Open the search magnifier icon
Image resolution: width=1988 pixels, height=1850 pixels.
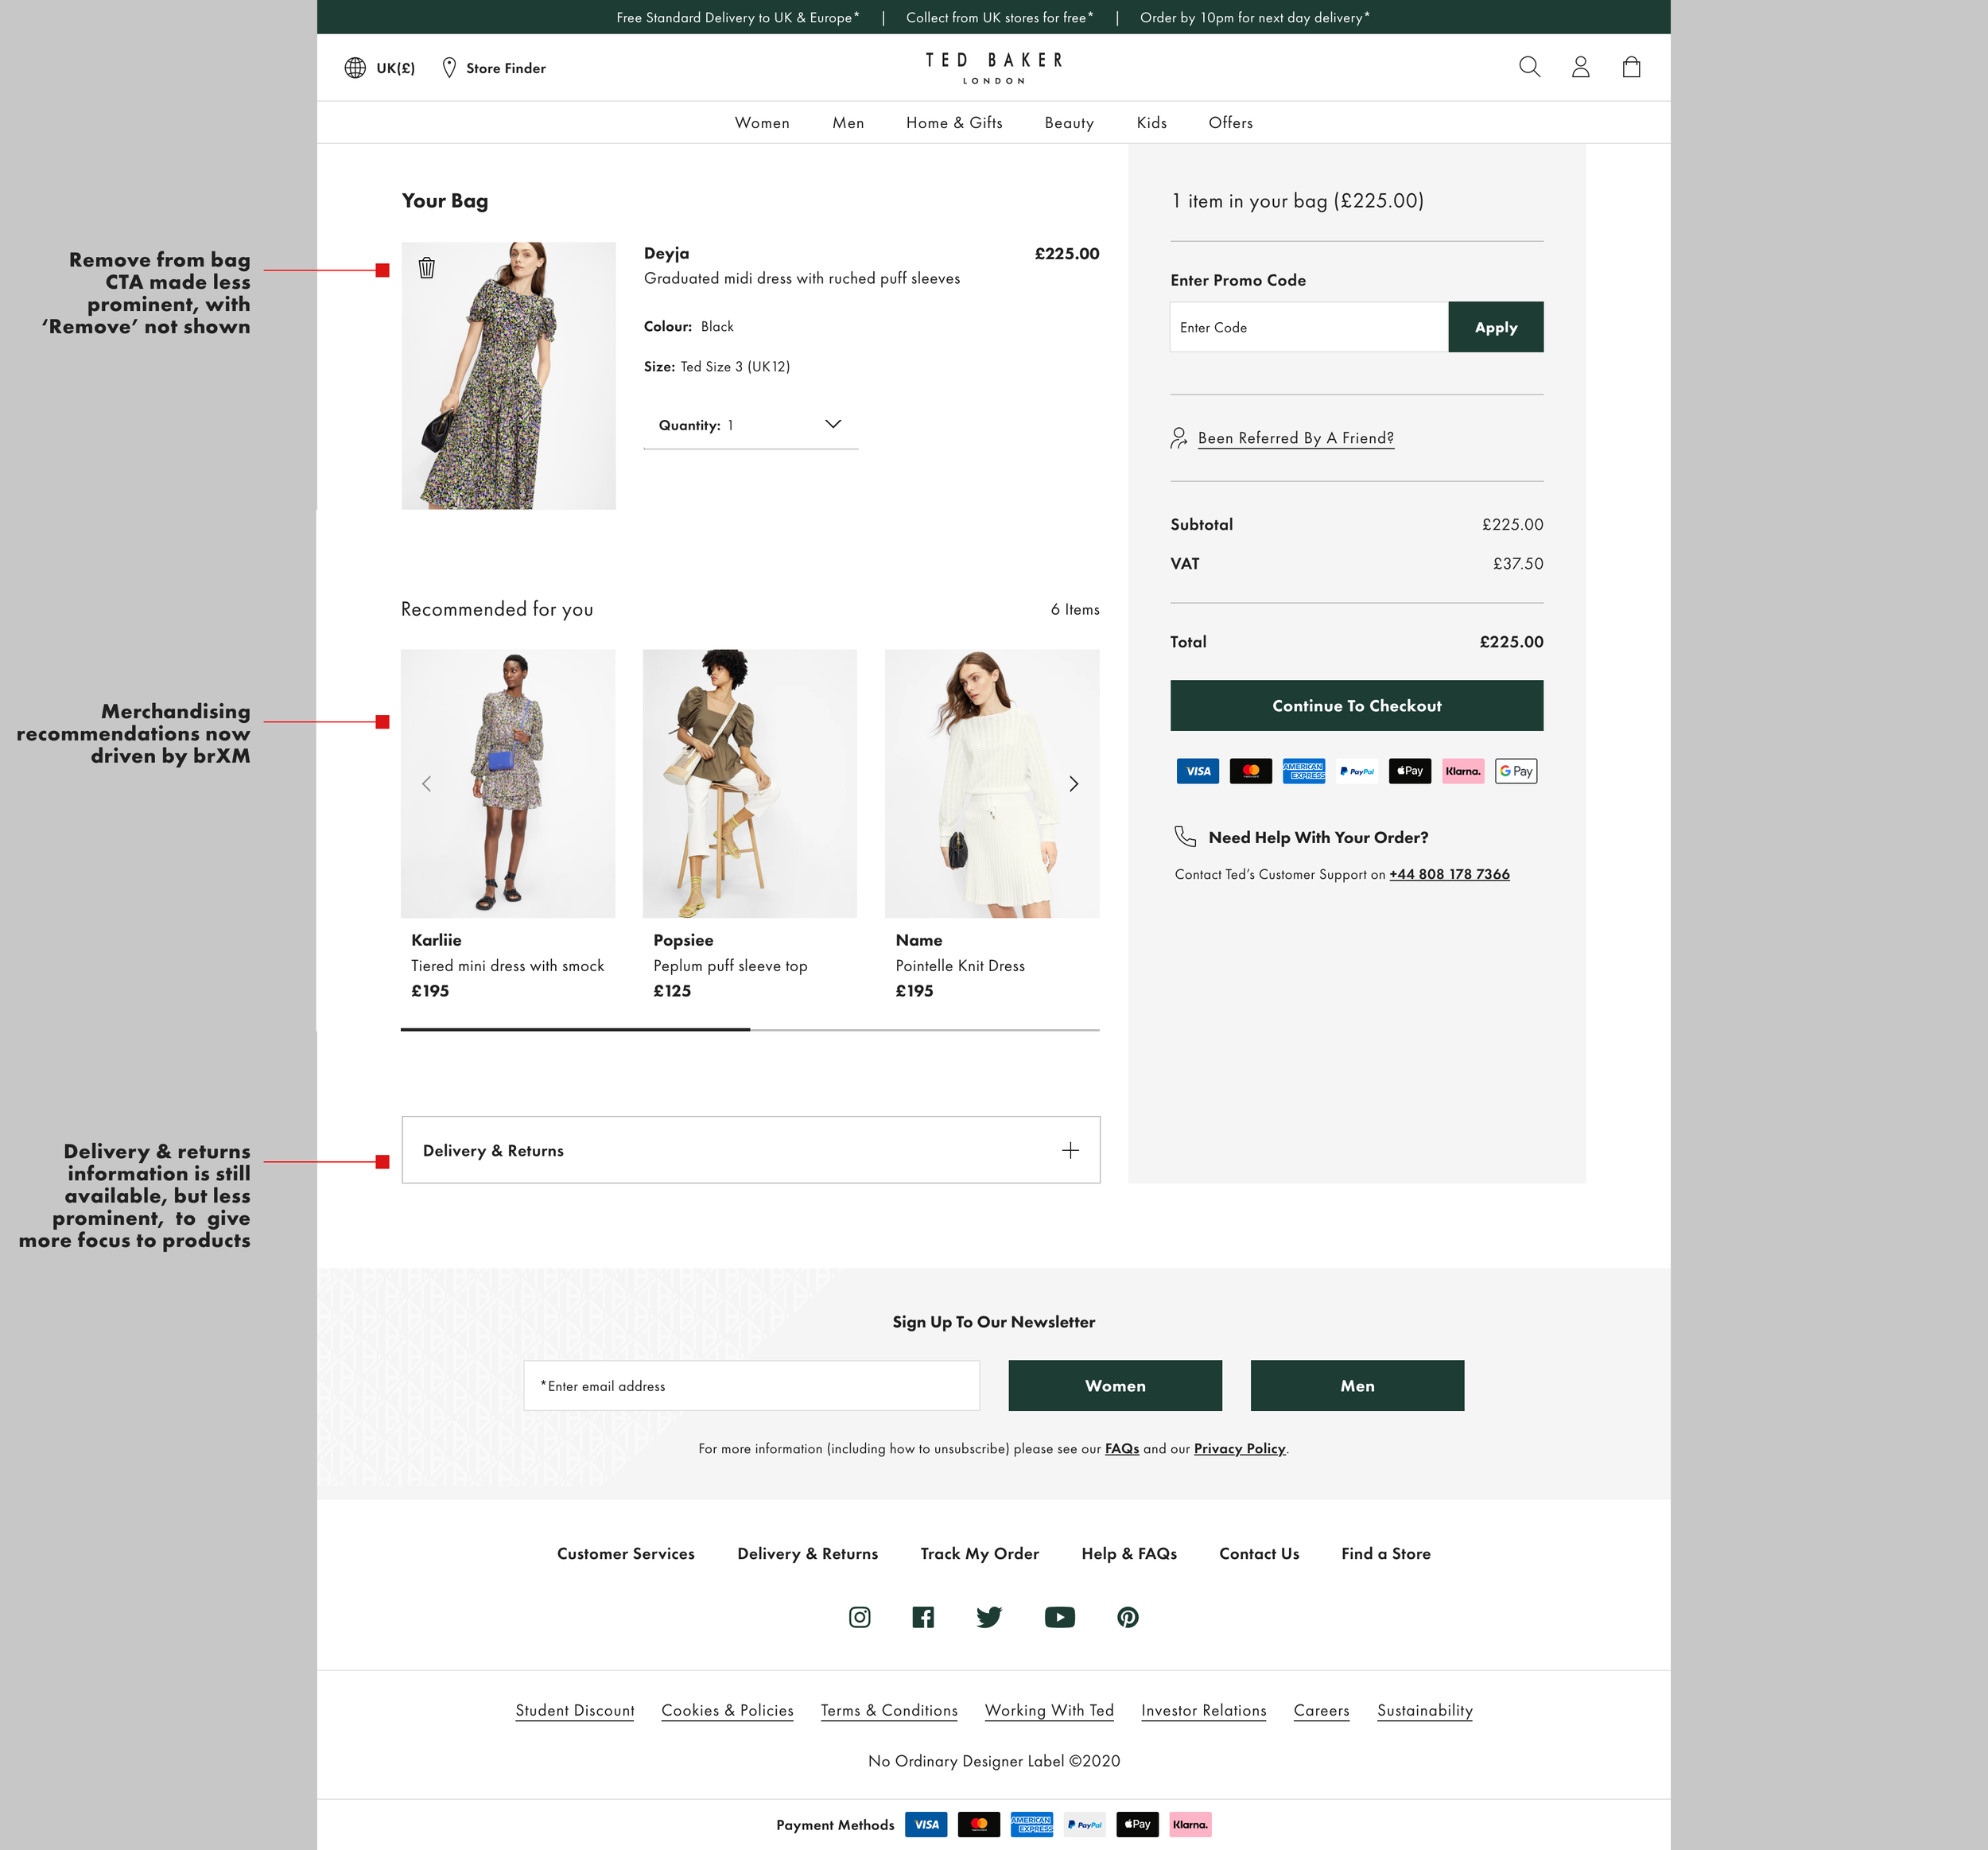point(1529,67)
